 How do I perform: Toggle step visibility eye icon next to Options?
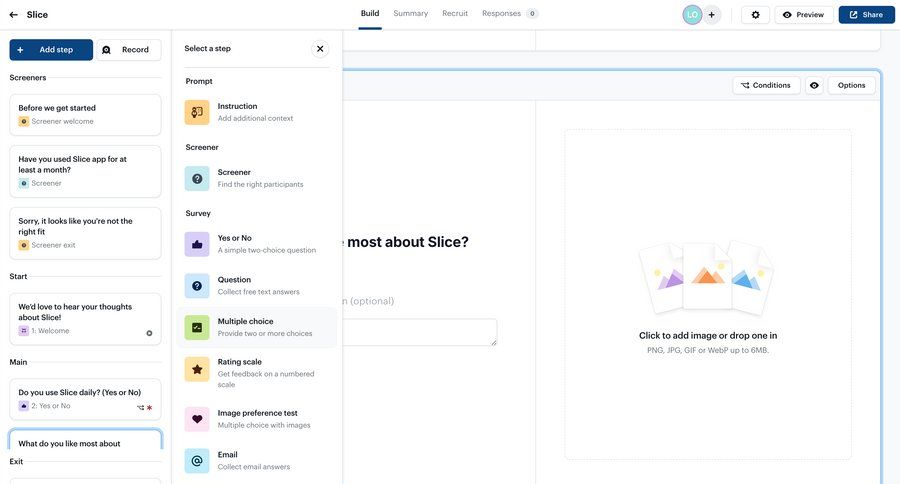(814, 86)
